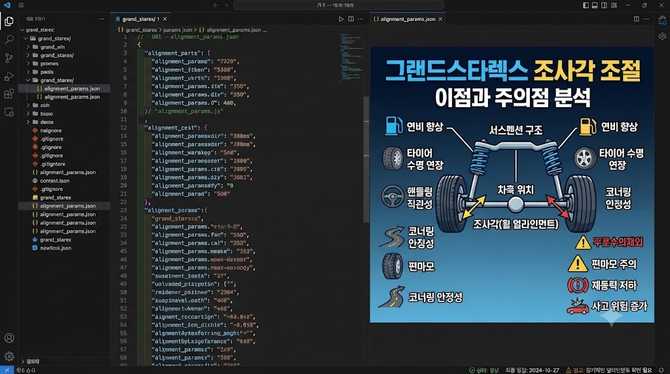
Task: Run the file with the play button
Action: tap(341, 19)
